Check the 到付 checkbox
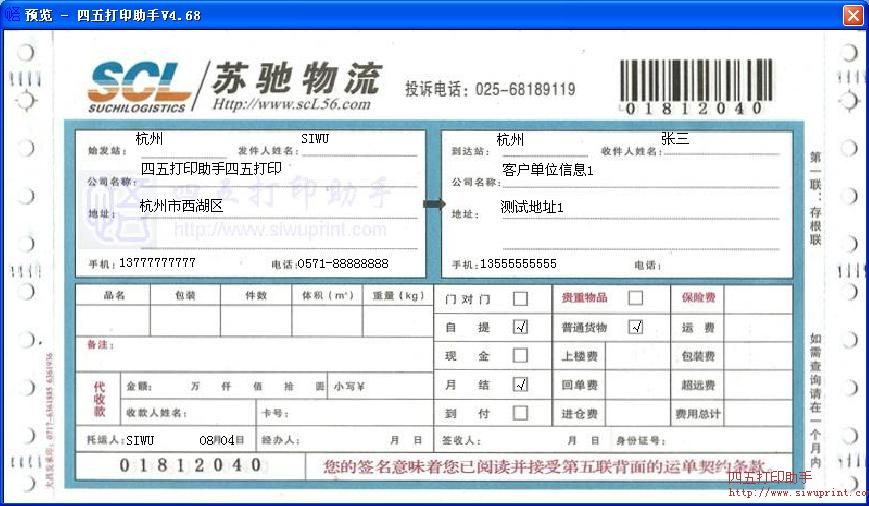This screenshot has width=869, height=506. (x=520, y=412)
